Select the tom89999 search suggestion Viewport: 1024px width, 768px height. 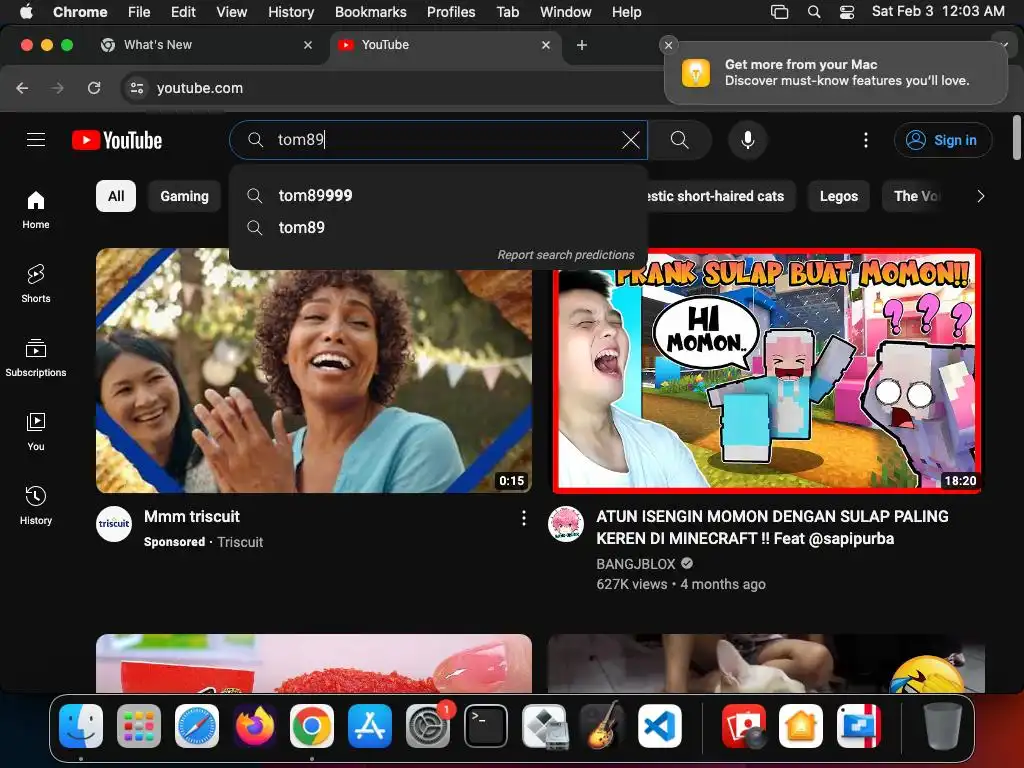438,195
